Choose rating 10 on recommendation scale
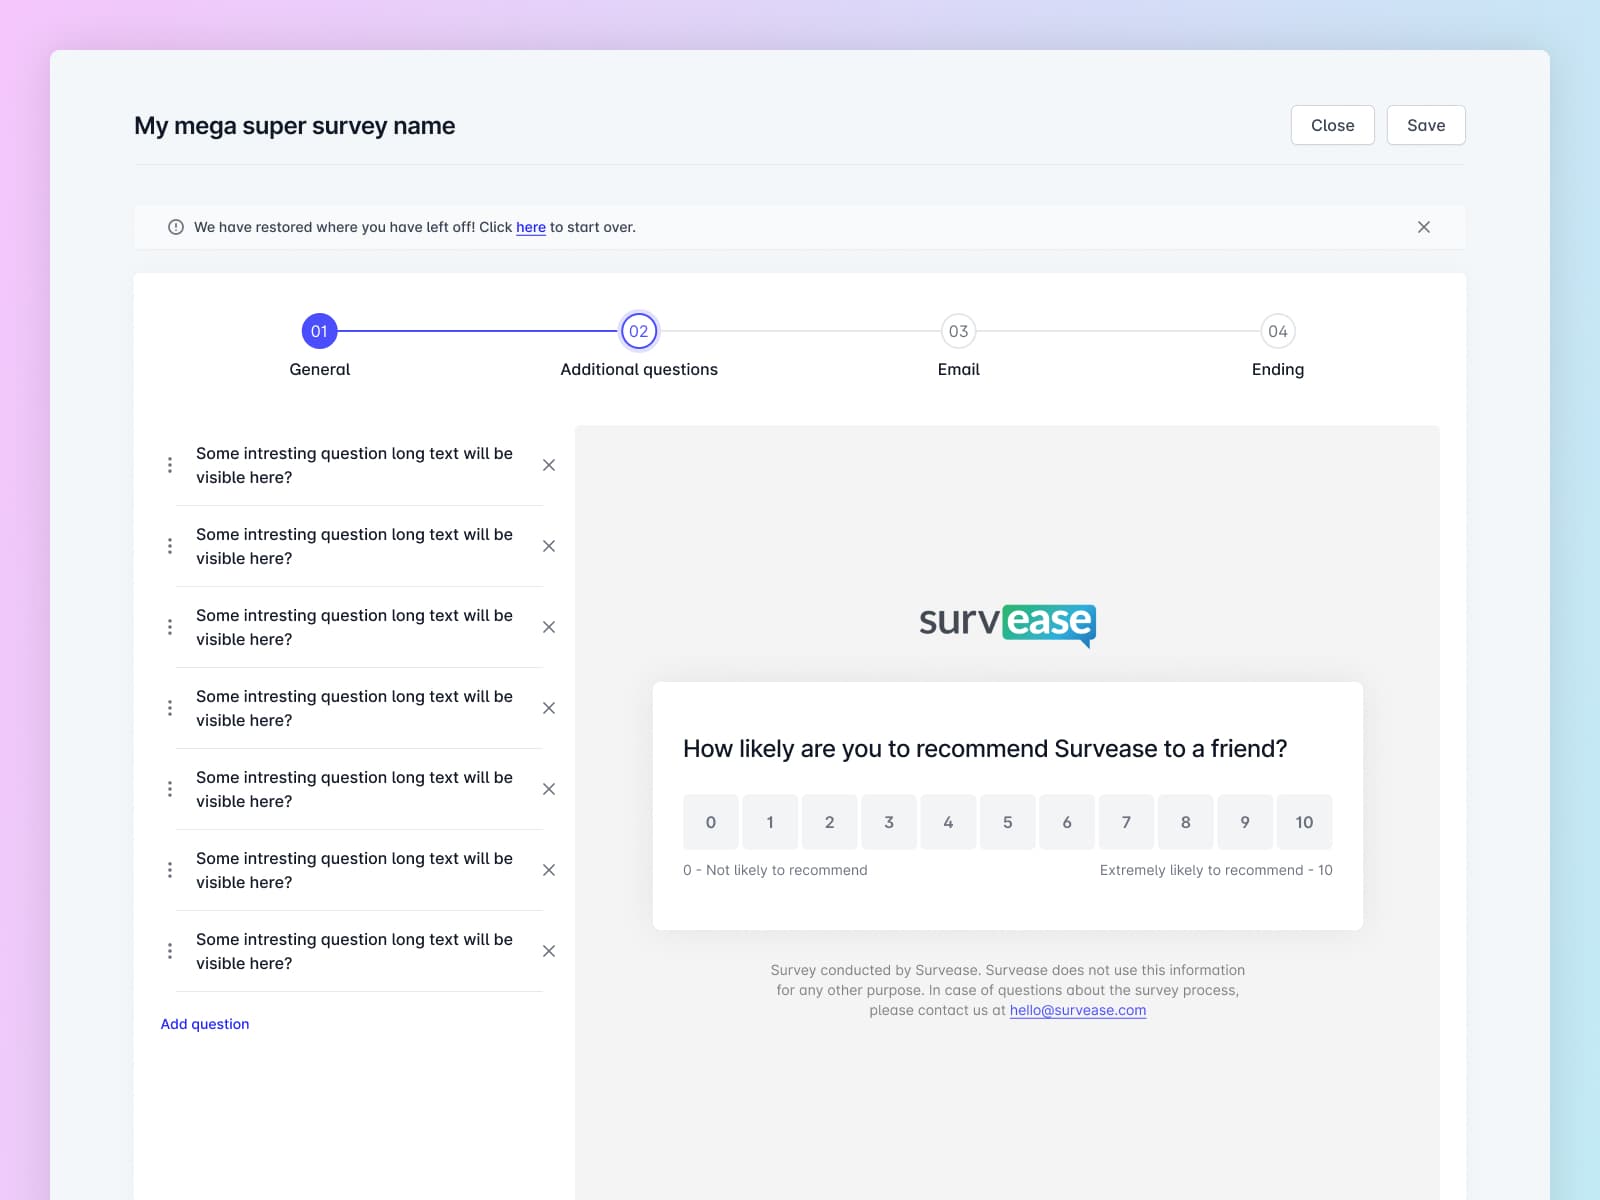The height and width of the screenshot is (1200, 1600). tap(1304, 822)
